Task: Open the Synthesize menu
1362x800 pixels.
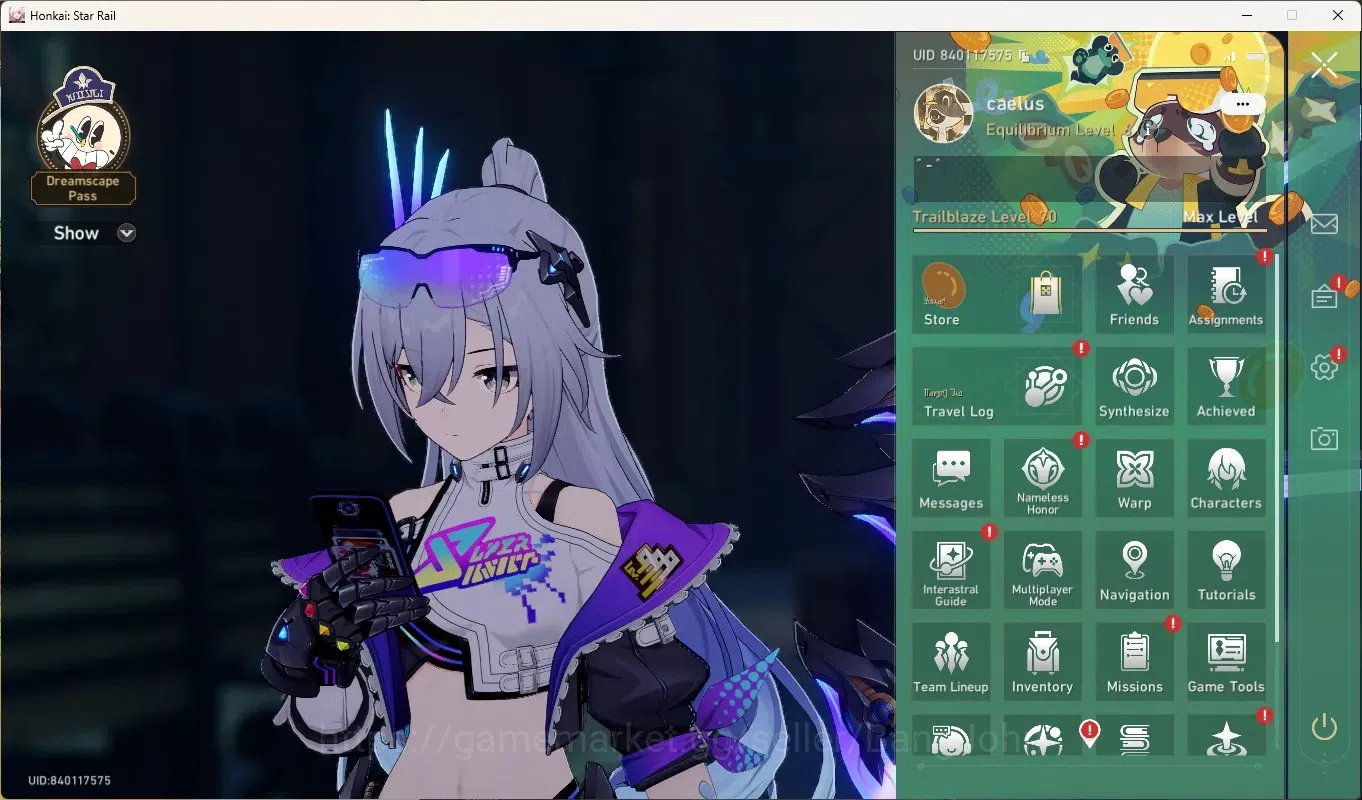Action: pos(1134,386)
